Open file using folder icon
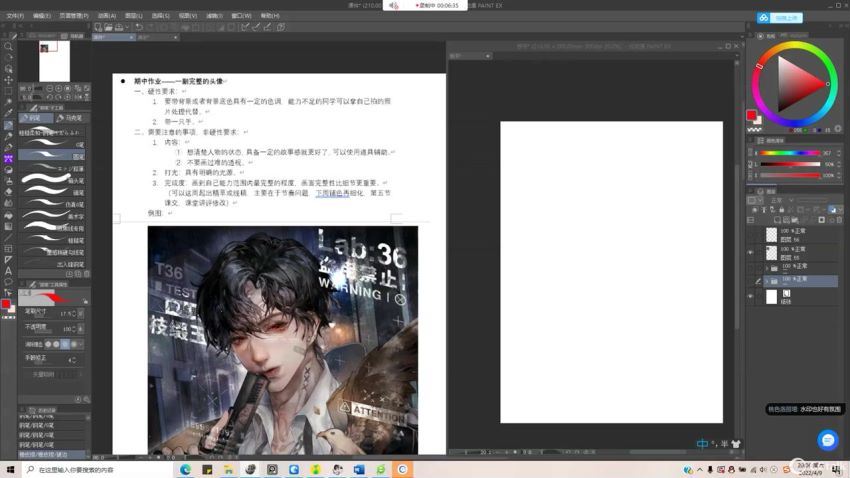 (x=108, y=27)
